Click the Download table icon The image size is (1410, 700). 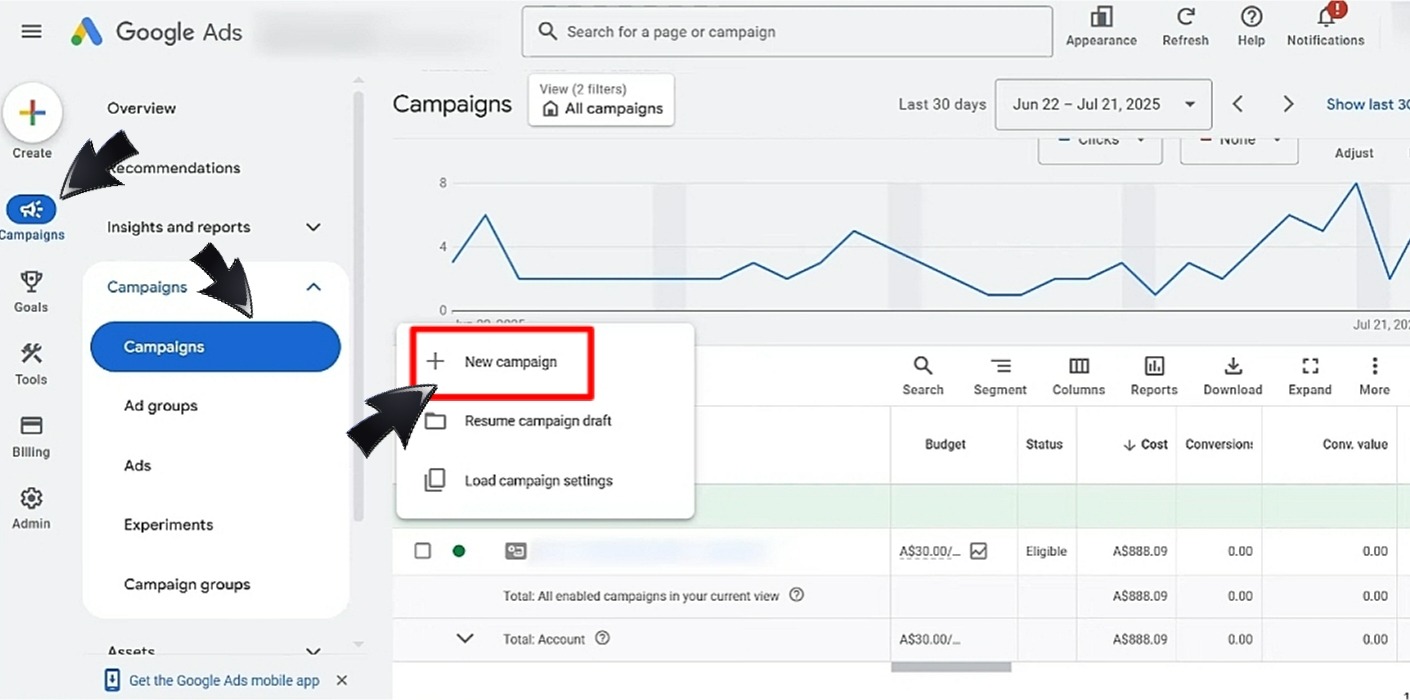[1232, 367]
